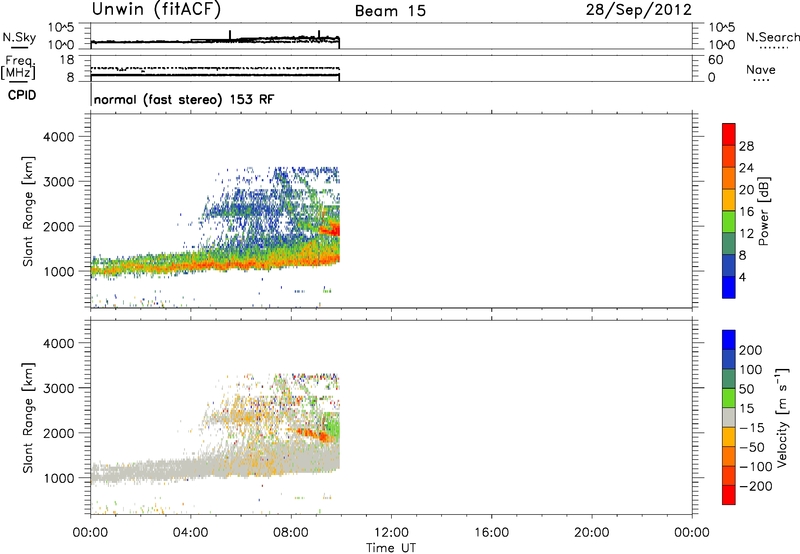This screenshot has height=554, width=800.
Task: Click the '12:00' time axis tick label
Action: pyautogui.click(x=391, y=533)
